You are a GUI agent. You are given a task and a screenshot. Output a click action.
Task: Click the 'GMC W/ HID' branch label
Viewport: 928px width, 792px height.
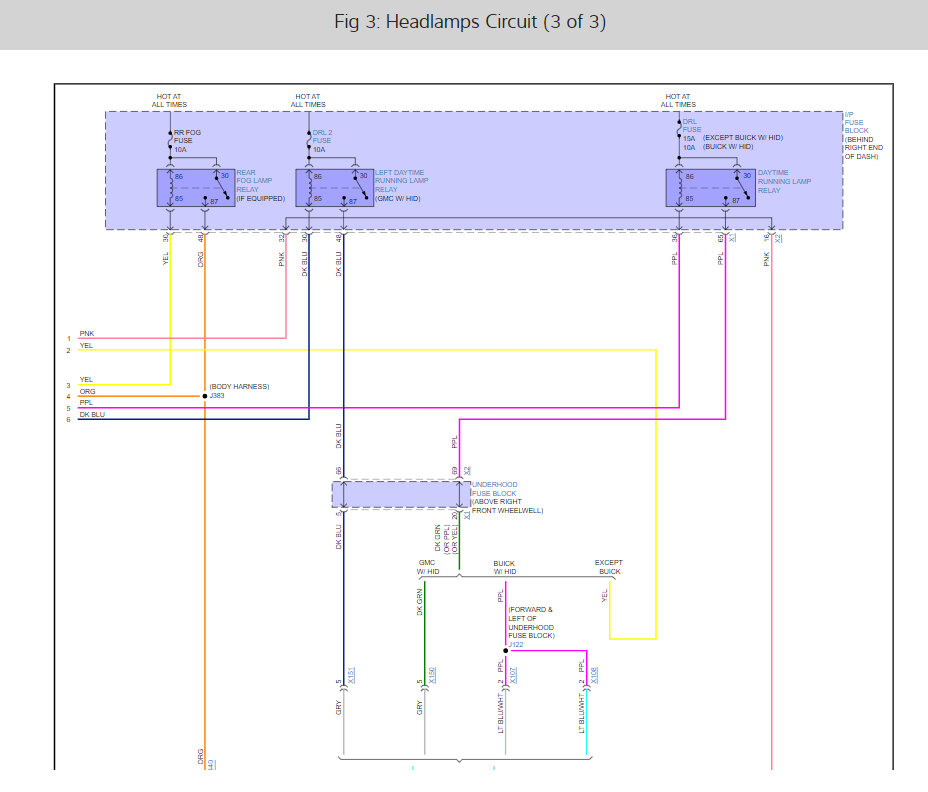[427, 567]
